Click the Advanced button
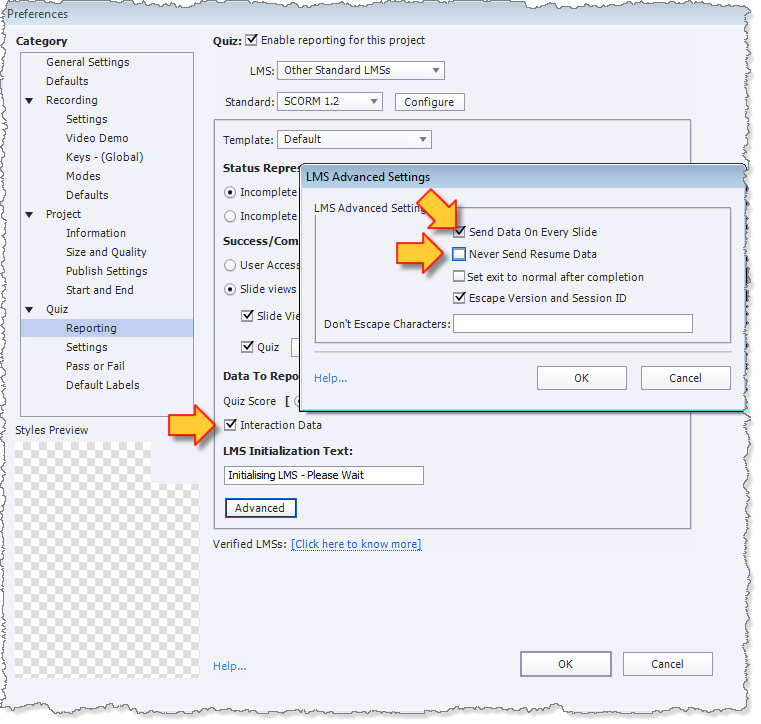This screenshot has height=724, width=761. tap(261, 508)
